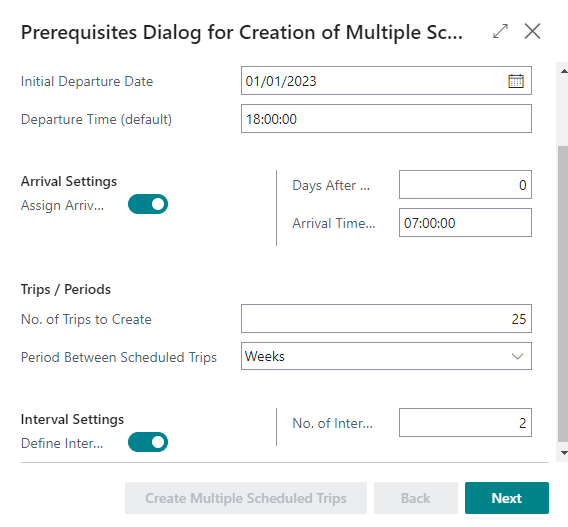This screenshot has height=527, width=568.
Task: Select the Departure Time (default) field
Action: click(x=386, y=119)
